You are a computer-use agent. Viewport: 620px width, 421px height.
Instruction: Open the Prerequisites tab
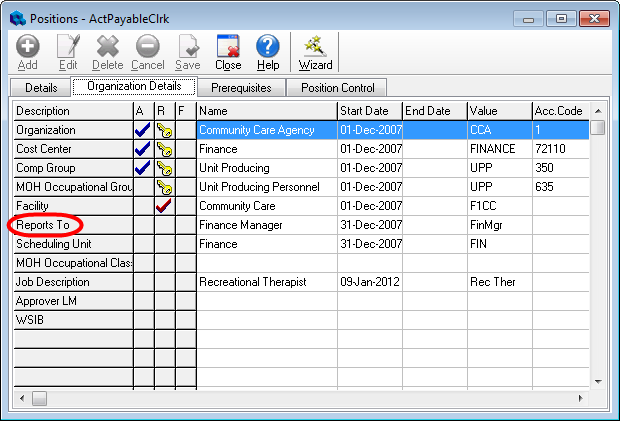click(x=241, y=88)
